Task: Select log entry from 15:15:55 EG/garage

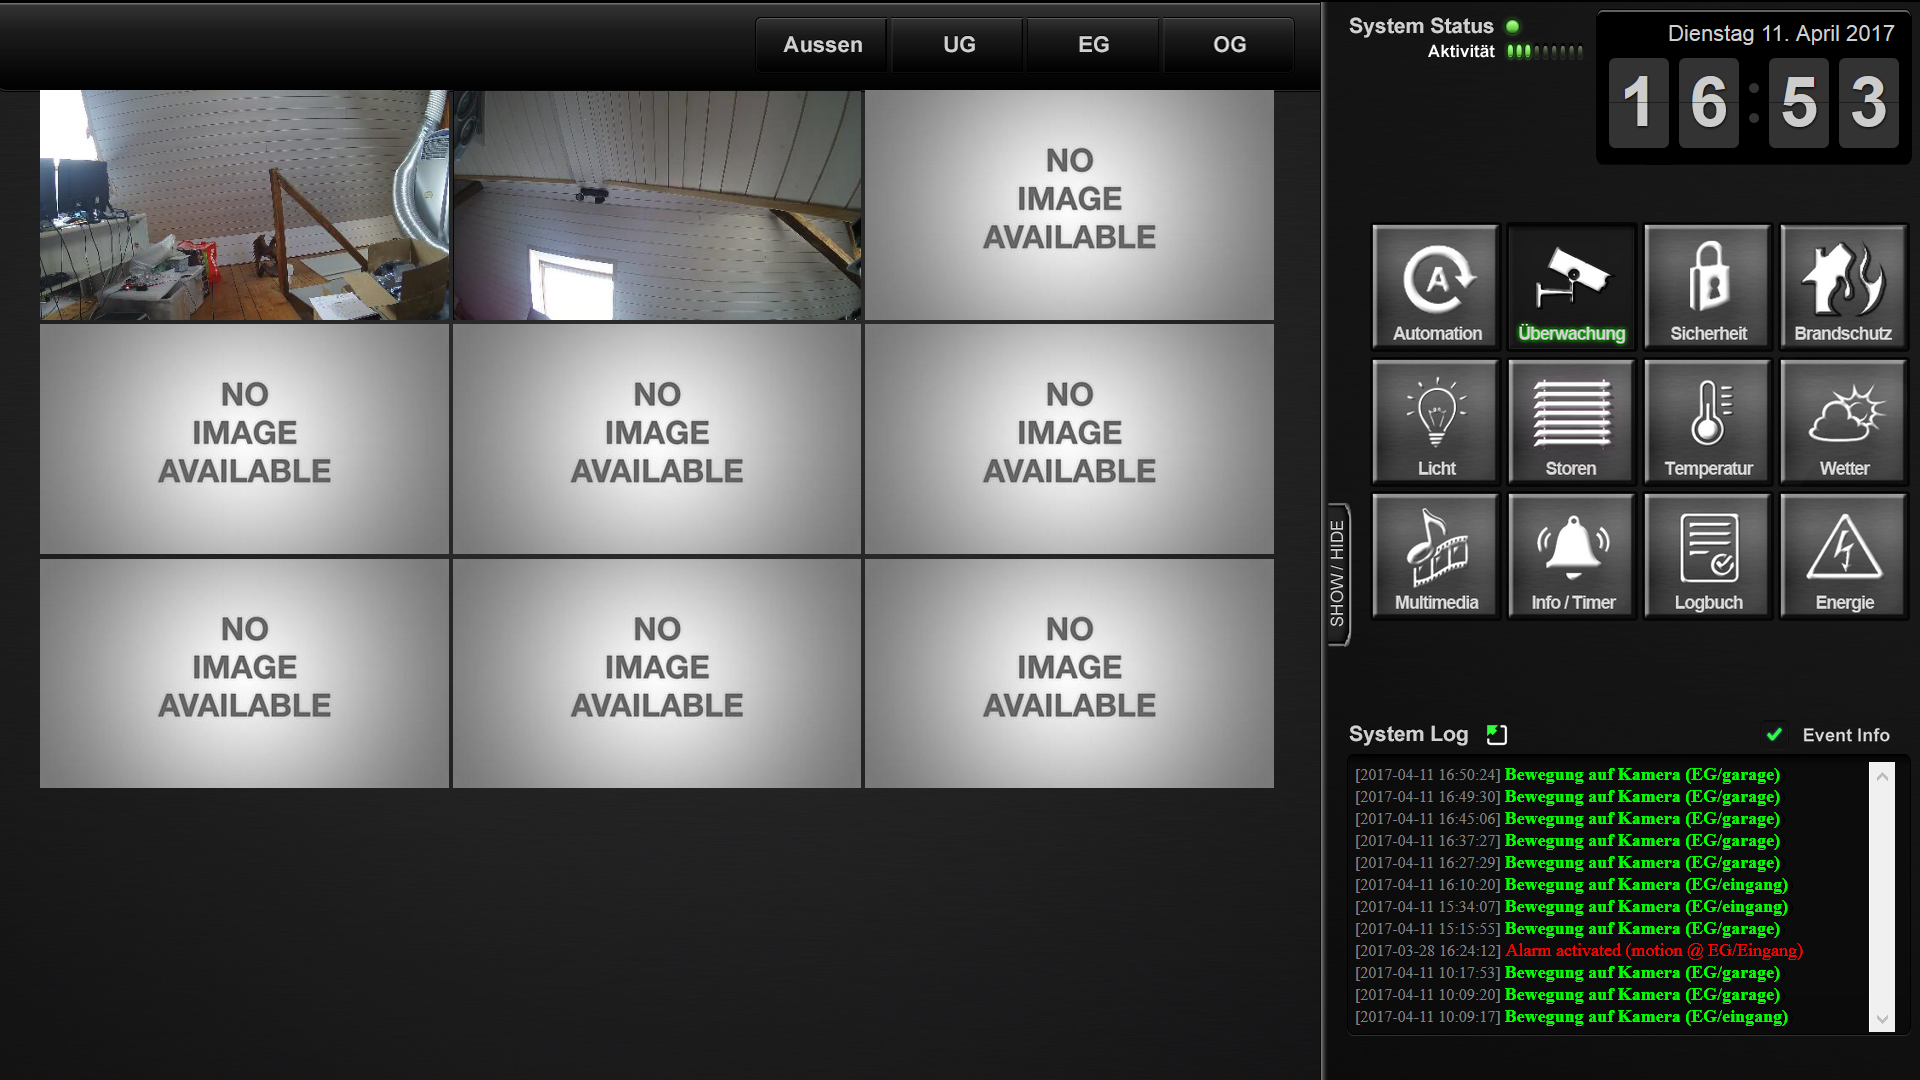Action: tap(1567, 929)
